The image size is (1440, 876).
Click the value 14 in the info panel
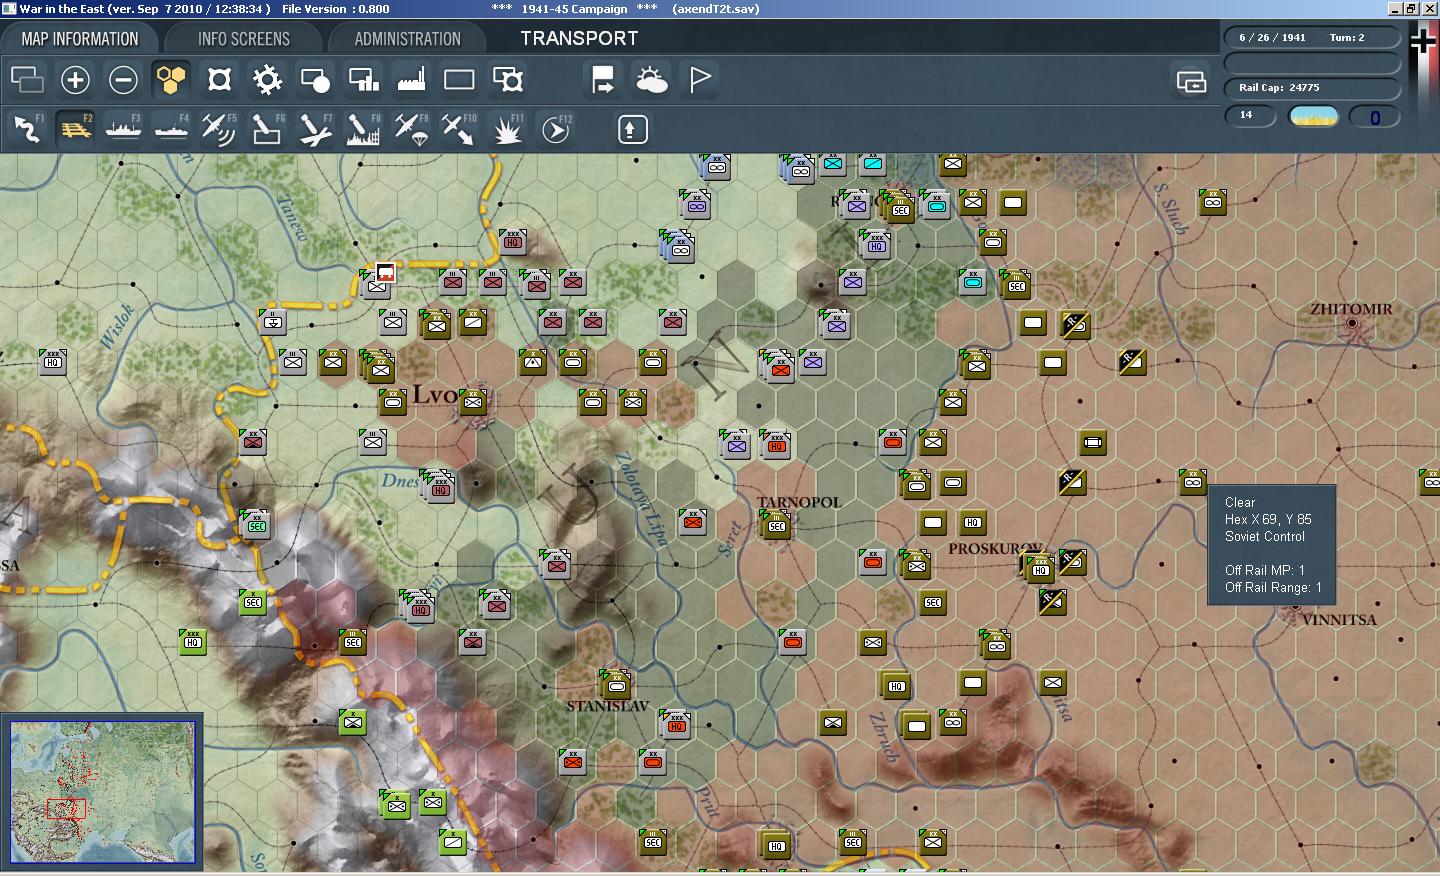click(1246, 115)
